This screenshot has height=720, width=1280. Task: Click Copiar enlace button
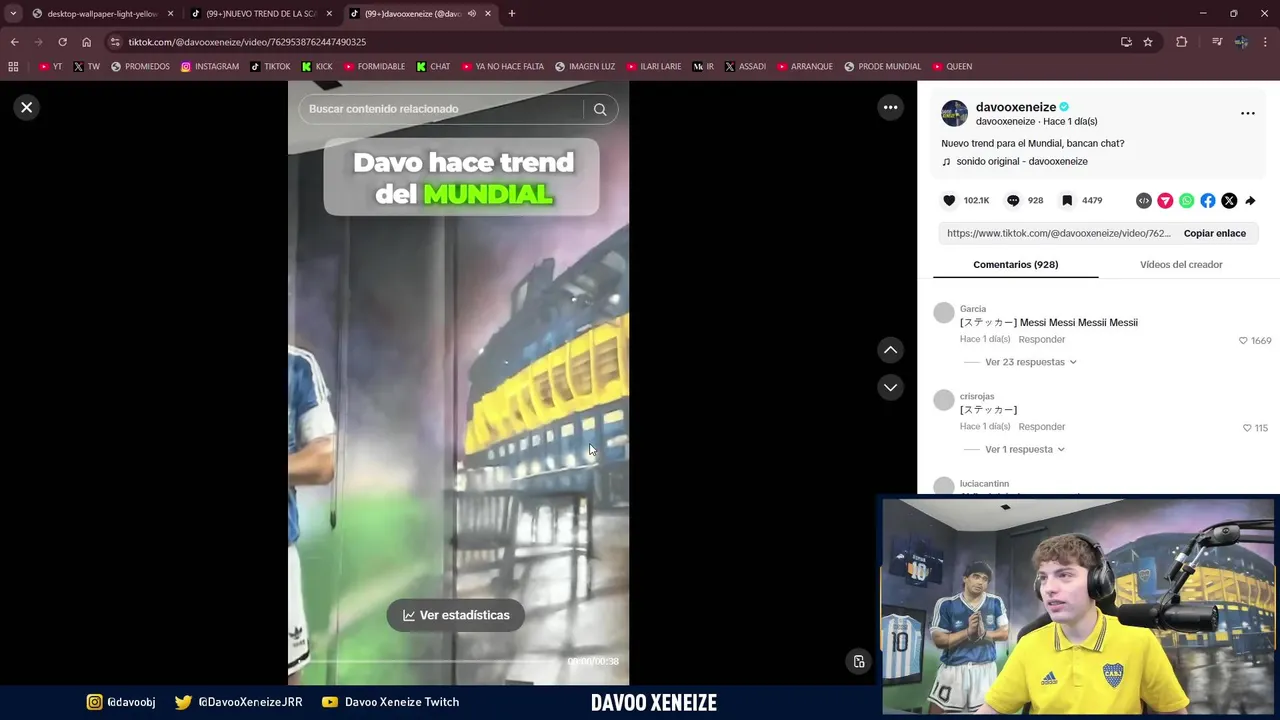pos(1214,233)
